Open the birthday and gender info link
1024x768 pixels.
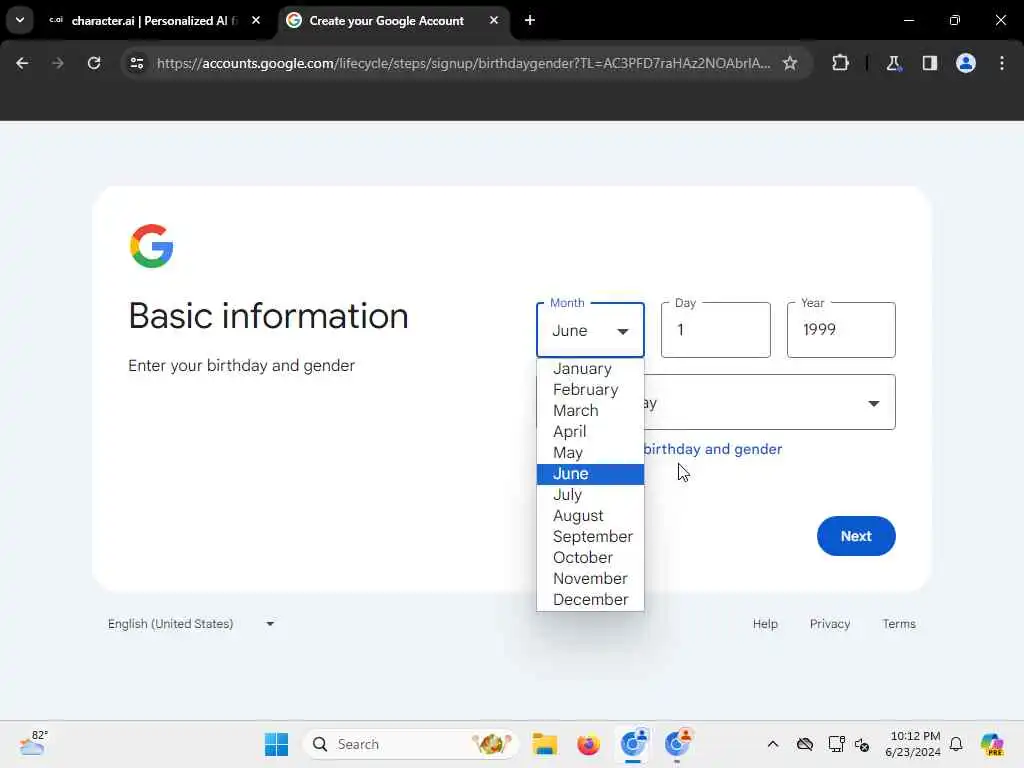712,449
